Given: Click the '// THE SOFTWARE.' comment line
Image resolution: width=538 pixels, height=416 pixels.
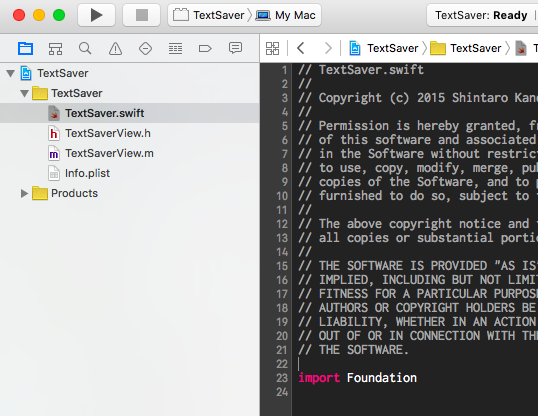Looking at the screenshot, I should point(353,350).
